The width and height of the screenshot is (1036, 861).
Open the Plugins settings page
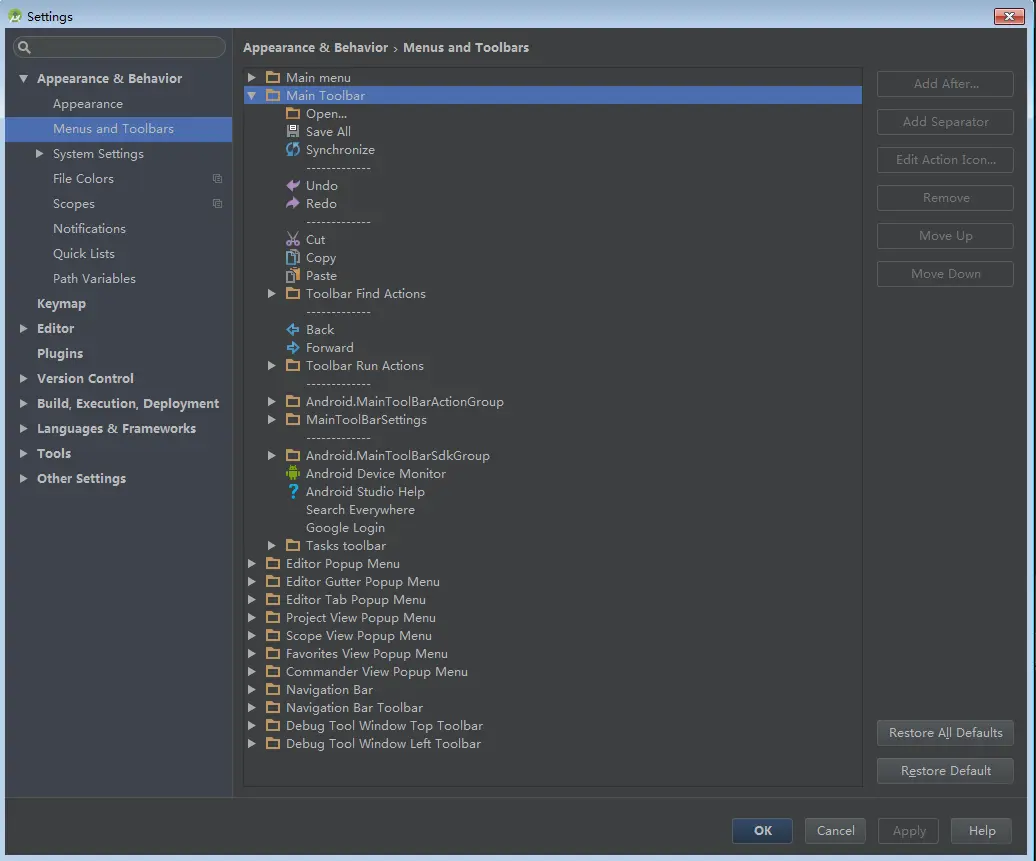[x=60, y=354]
